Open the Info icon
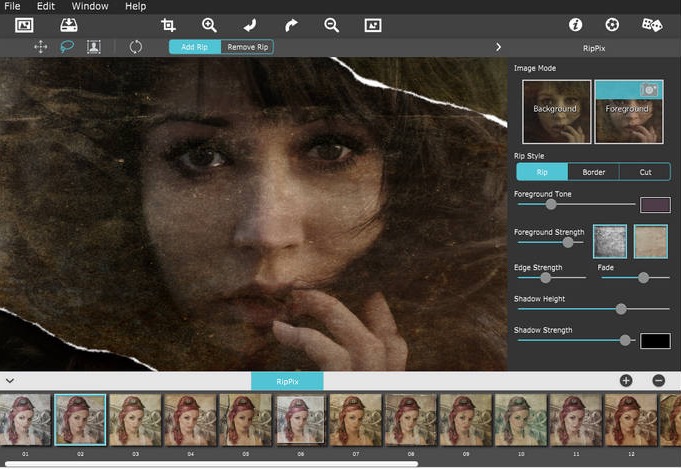This screenshot has width=681, height=469. 575,25
